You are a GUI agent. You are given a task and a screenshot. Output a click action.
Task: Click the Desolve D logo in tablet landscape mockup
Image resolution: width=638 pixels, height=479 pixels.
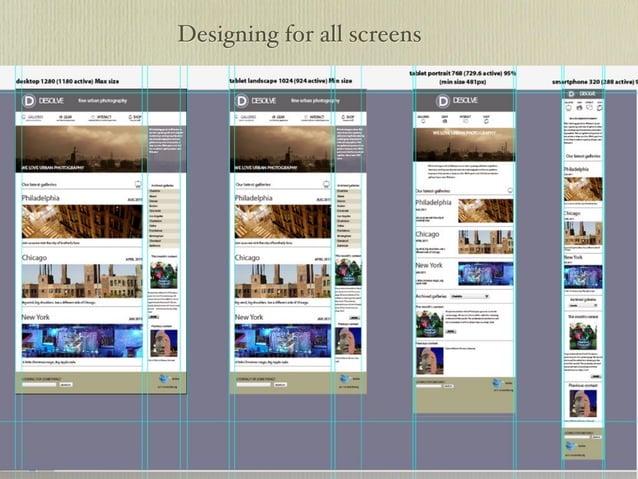pyautogui.click(x=242, y=101)
